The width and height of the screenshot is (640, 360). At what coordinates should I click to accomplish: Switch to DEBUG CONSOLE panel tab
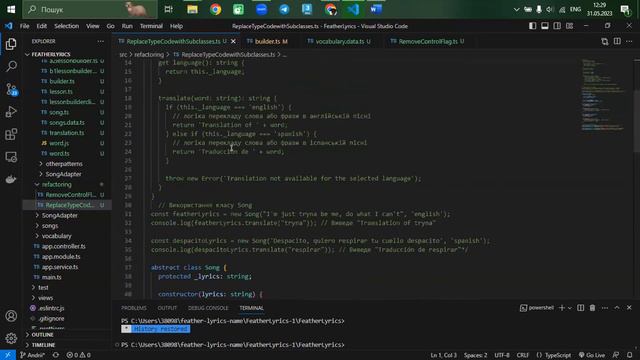pyautogui.click(x=208, y=308)
